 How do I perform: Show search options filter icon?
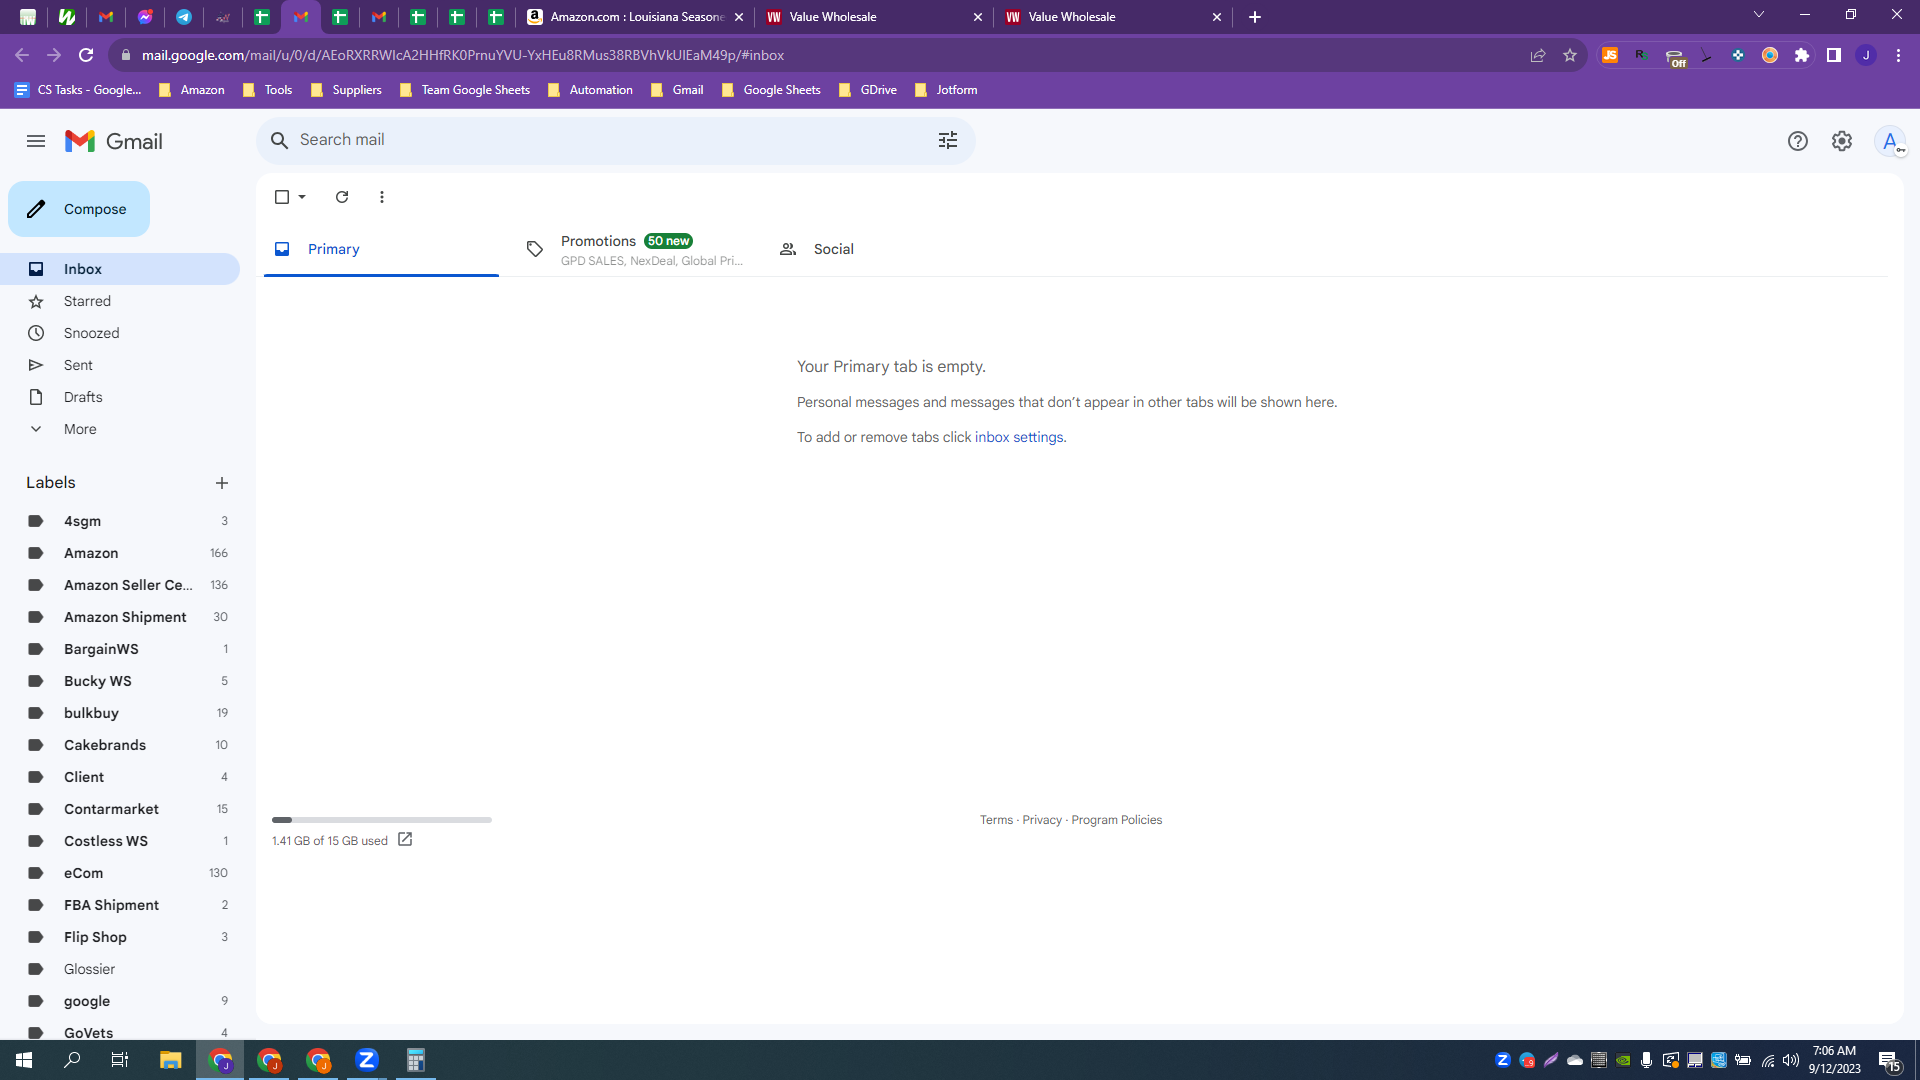tap(948, 140)
